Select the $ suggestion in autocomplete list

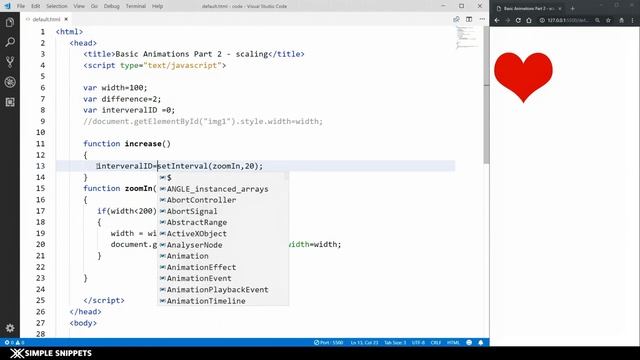223,178
